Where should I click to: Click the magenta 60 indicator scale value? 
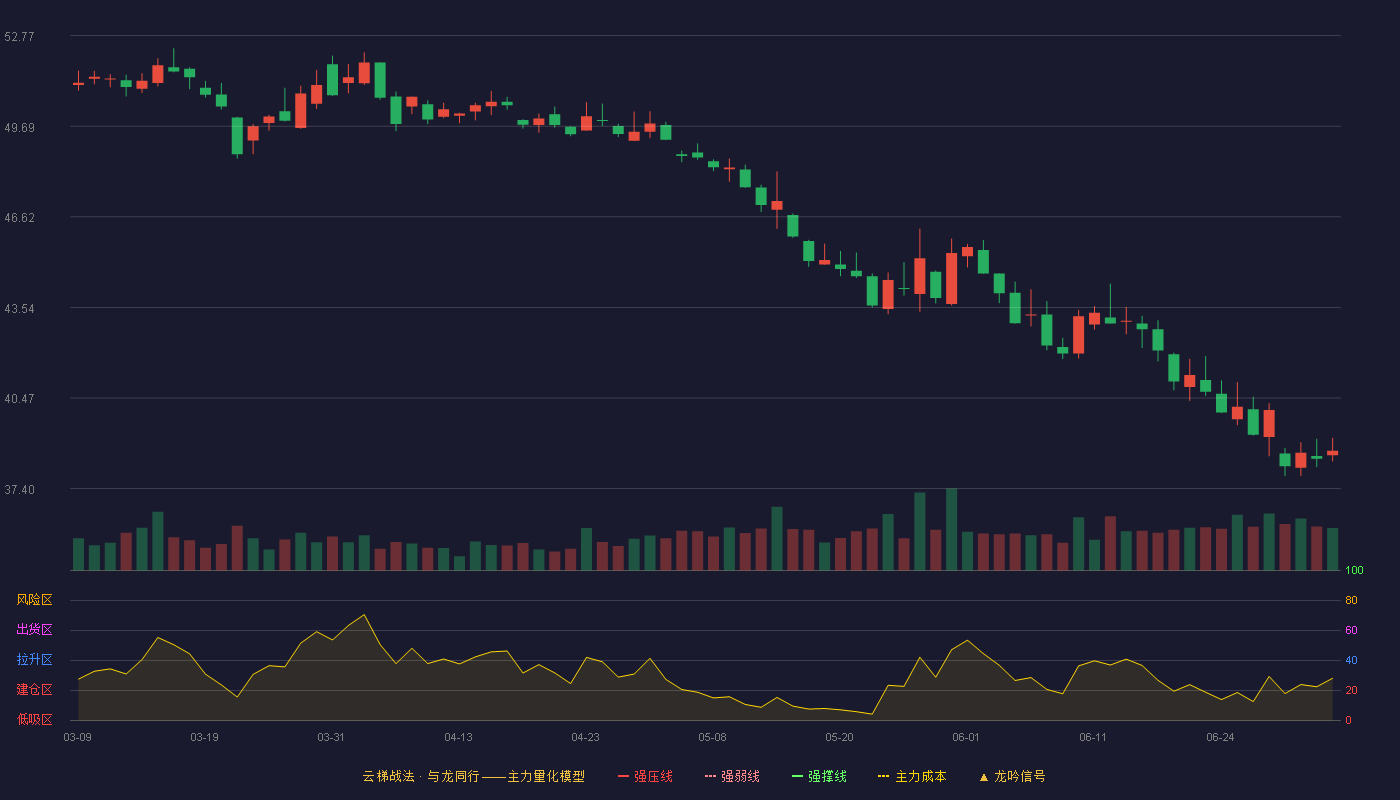1351,631
